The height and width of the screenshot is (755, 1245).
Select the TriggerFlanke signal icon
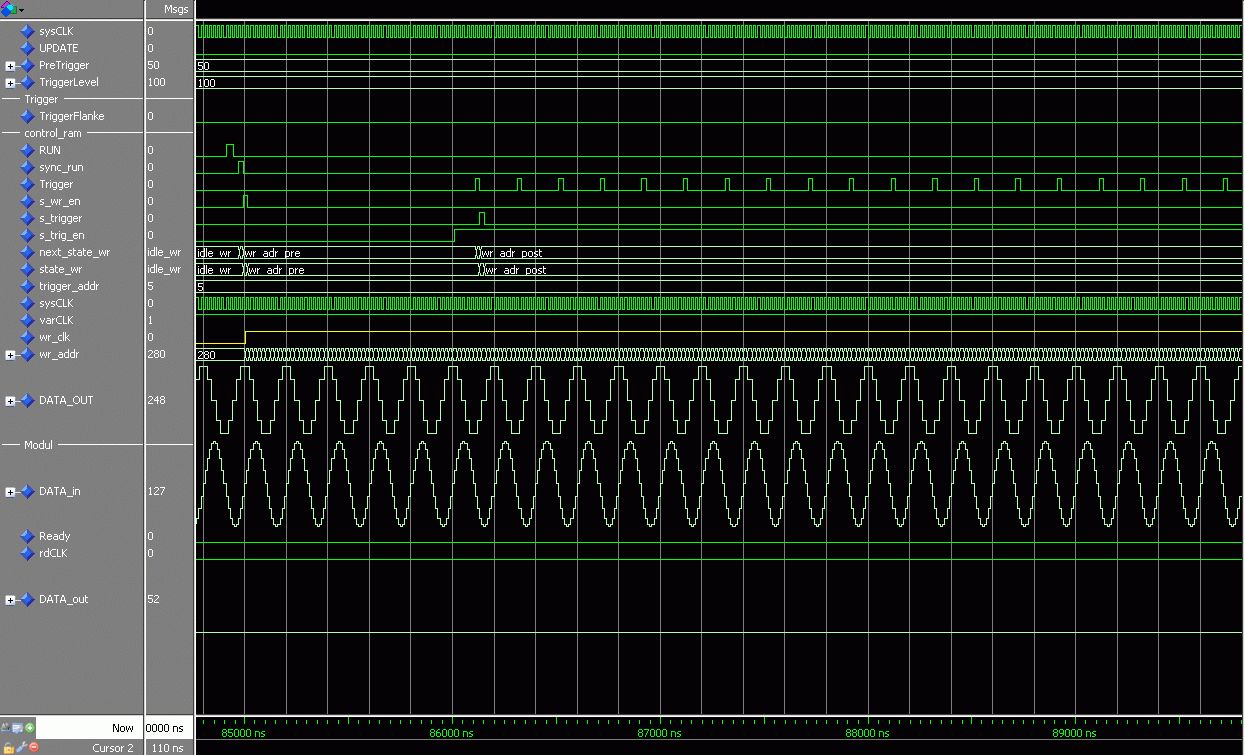pos(28,116)
